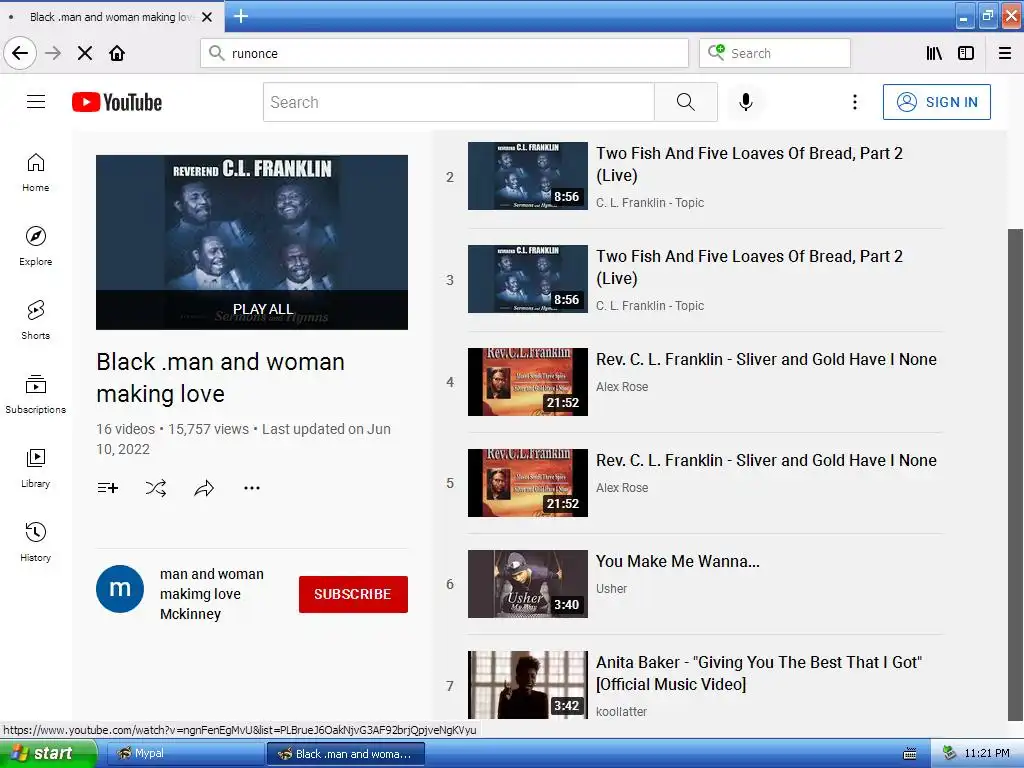Open C. L. Franklin - Topic channel on video 3
This screenshot has width=1024, height=768.
(x=650, y=306)
